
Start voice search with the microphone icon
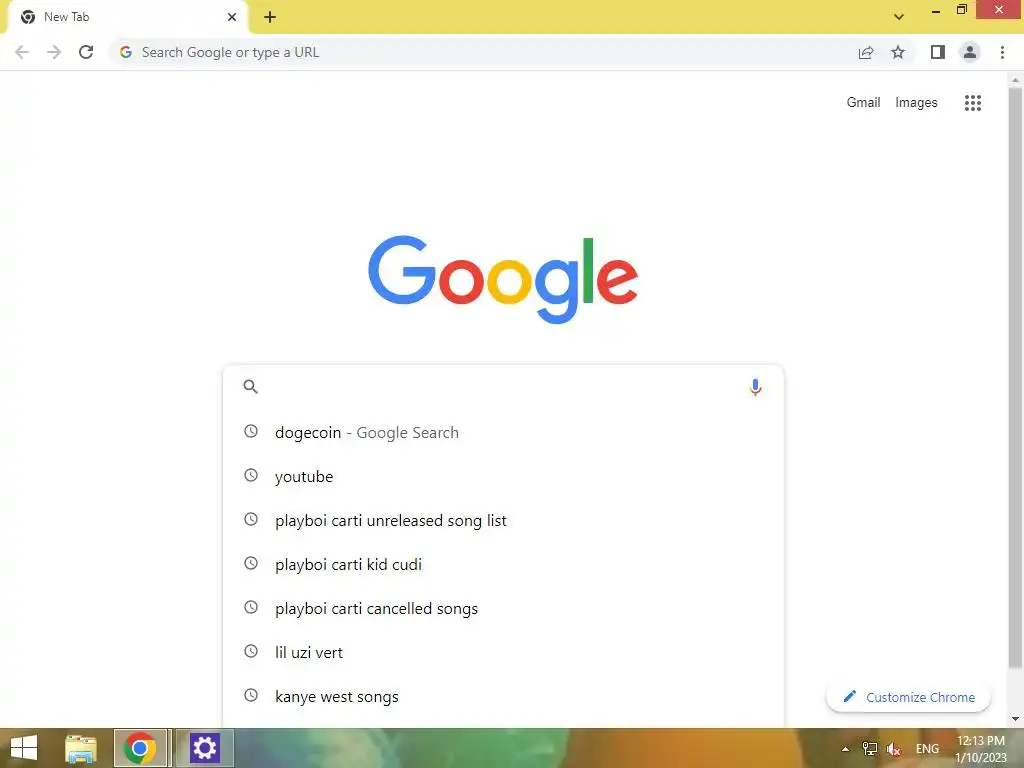coord(755,387)
